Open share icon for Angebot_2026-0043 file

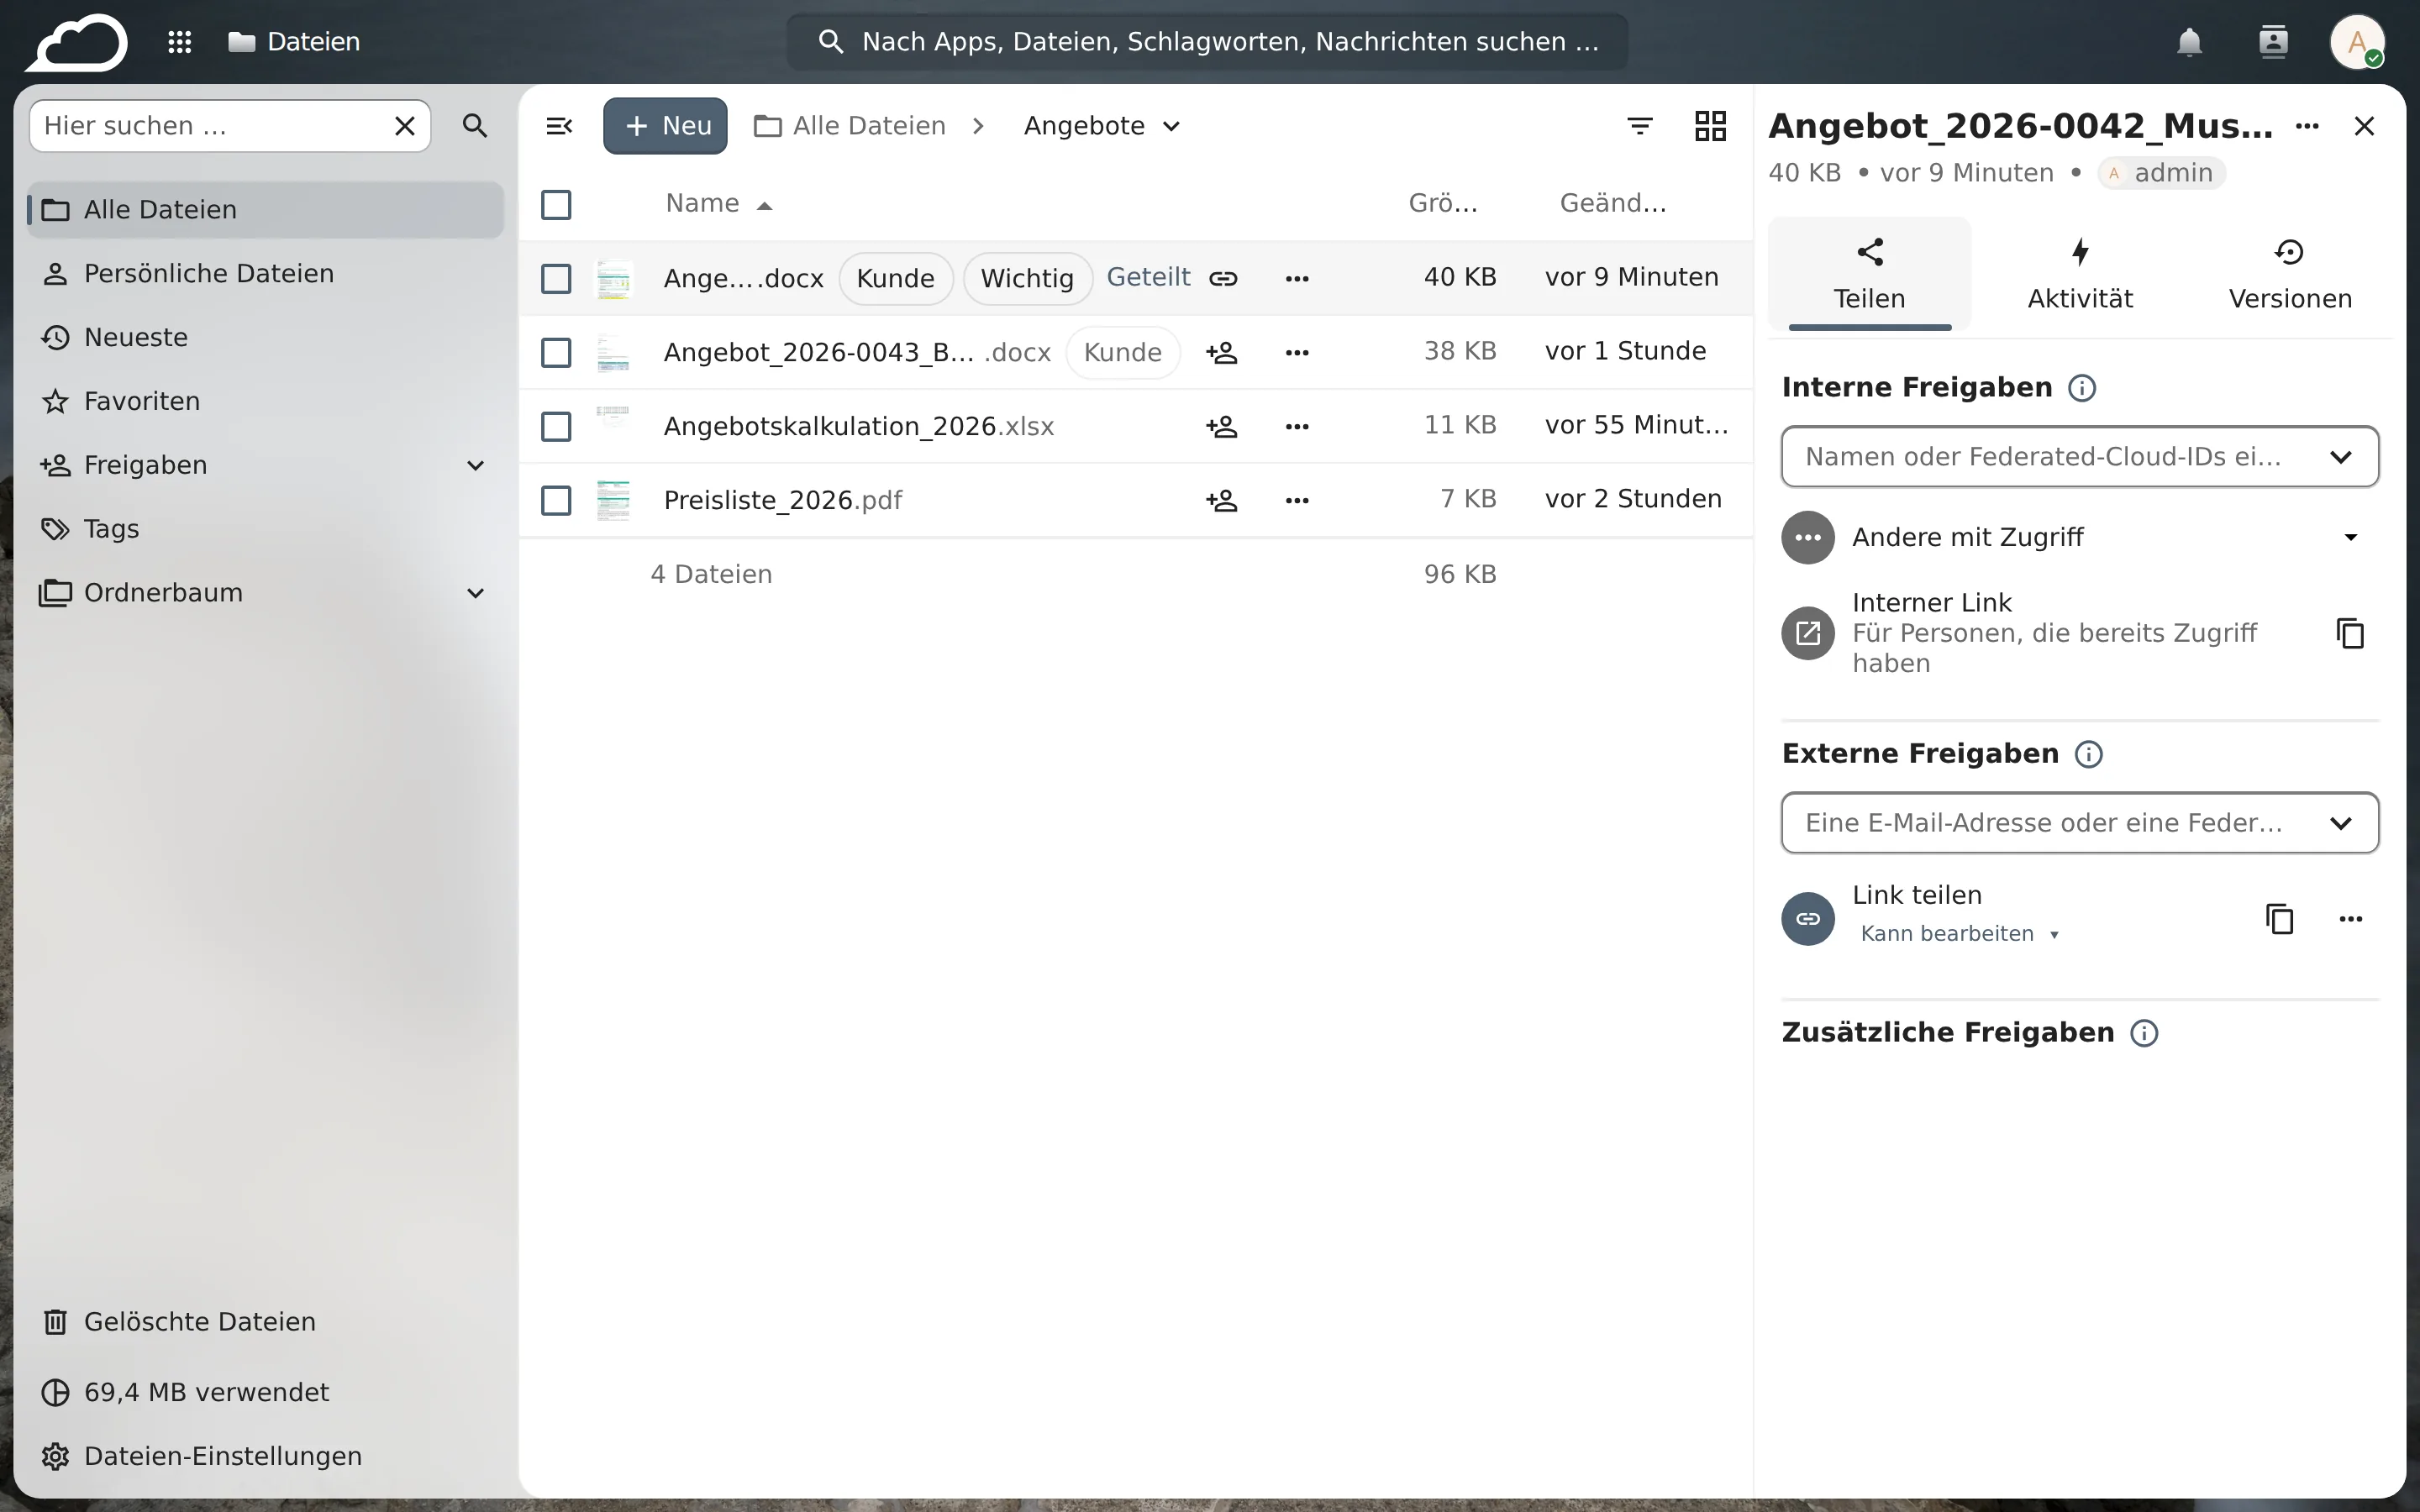click(1222, 352)
